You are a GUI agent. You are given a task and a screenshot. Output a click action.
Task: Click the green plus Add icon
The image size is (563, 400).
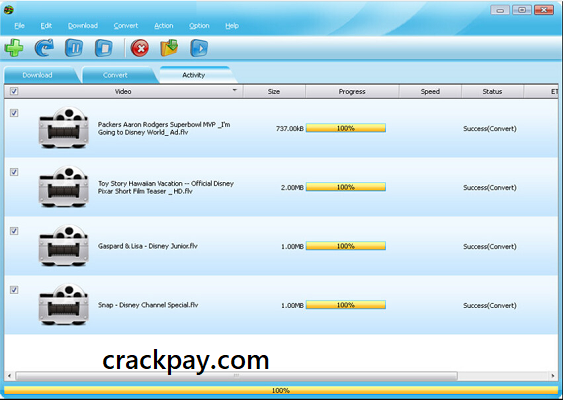[x=14, y=48]
